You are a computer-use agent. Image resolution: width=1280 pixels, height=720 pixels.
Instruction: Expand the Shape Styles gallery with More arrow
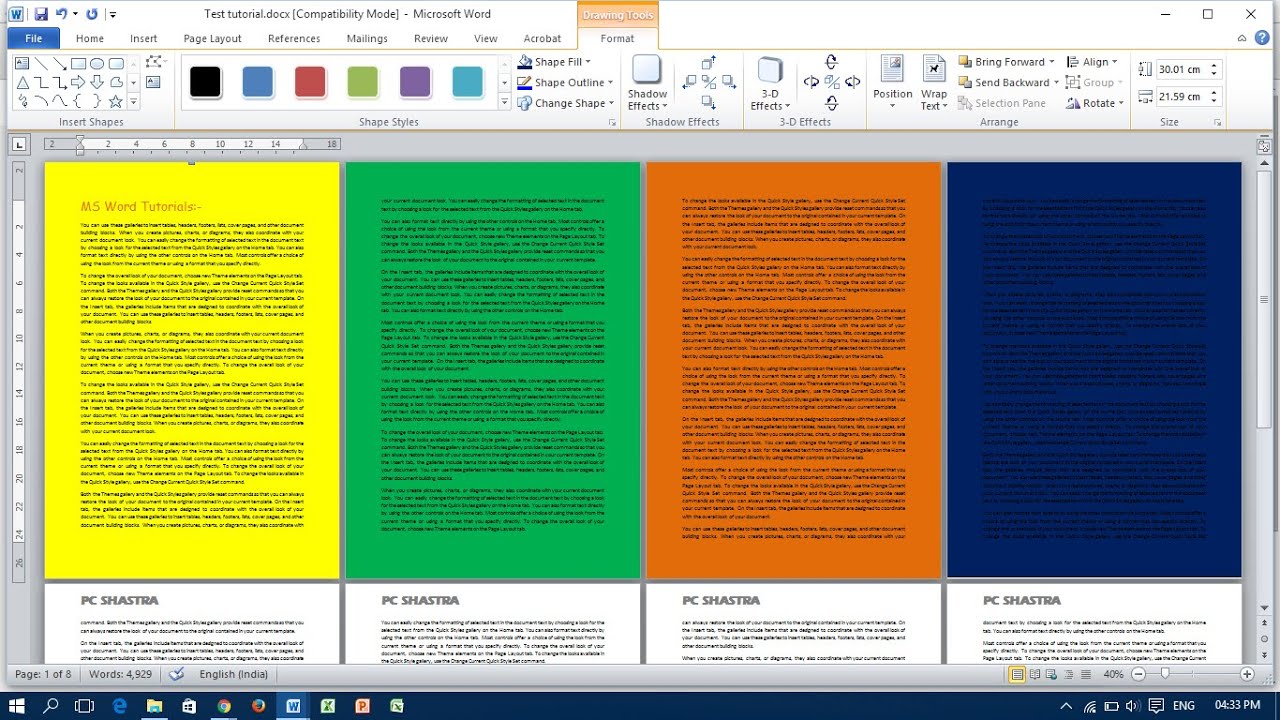pos(503,102)
